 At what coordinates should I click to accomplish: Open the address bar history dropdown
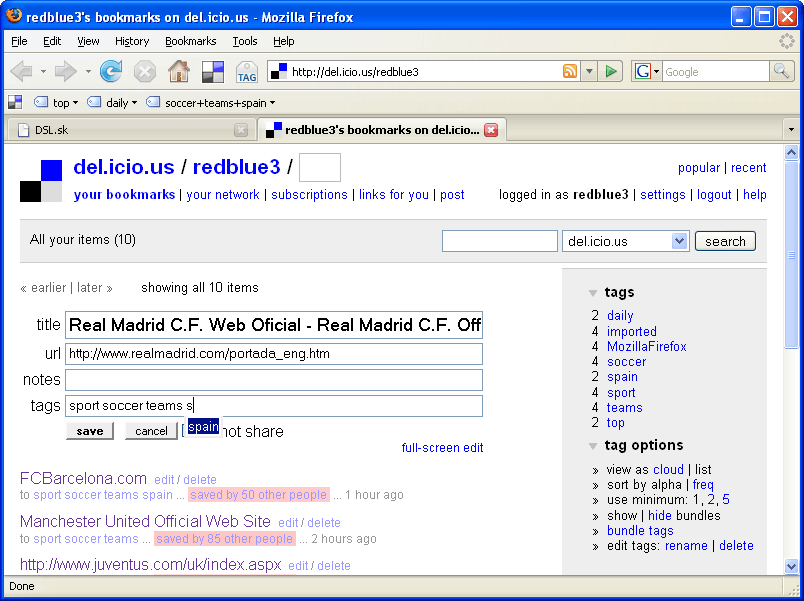[x=589, y=71]
